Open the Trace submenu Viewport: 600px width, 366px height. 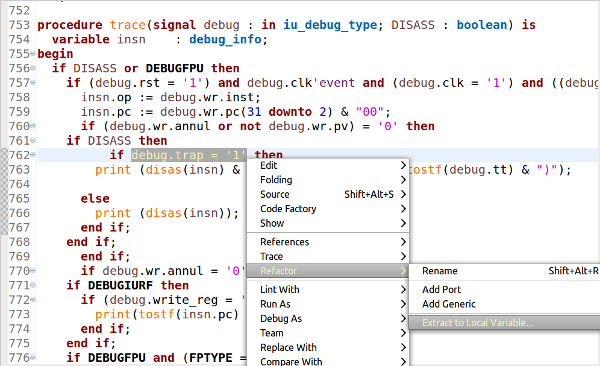click(x=328, y=257)
